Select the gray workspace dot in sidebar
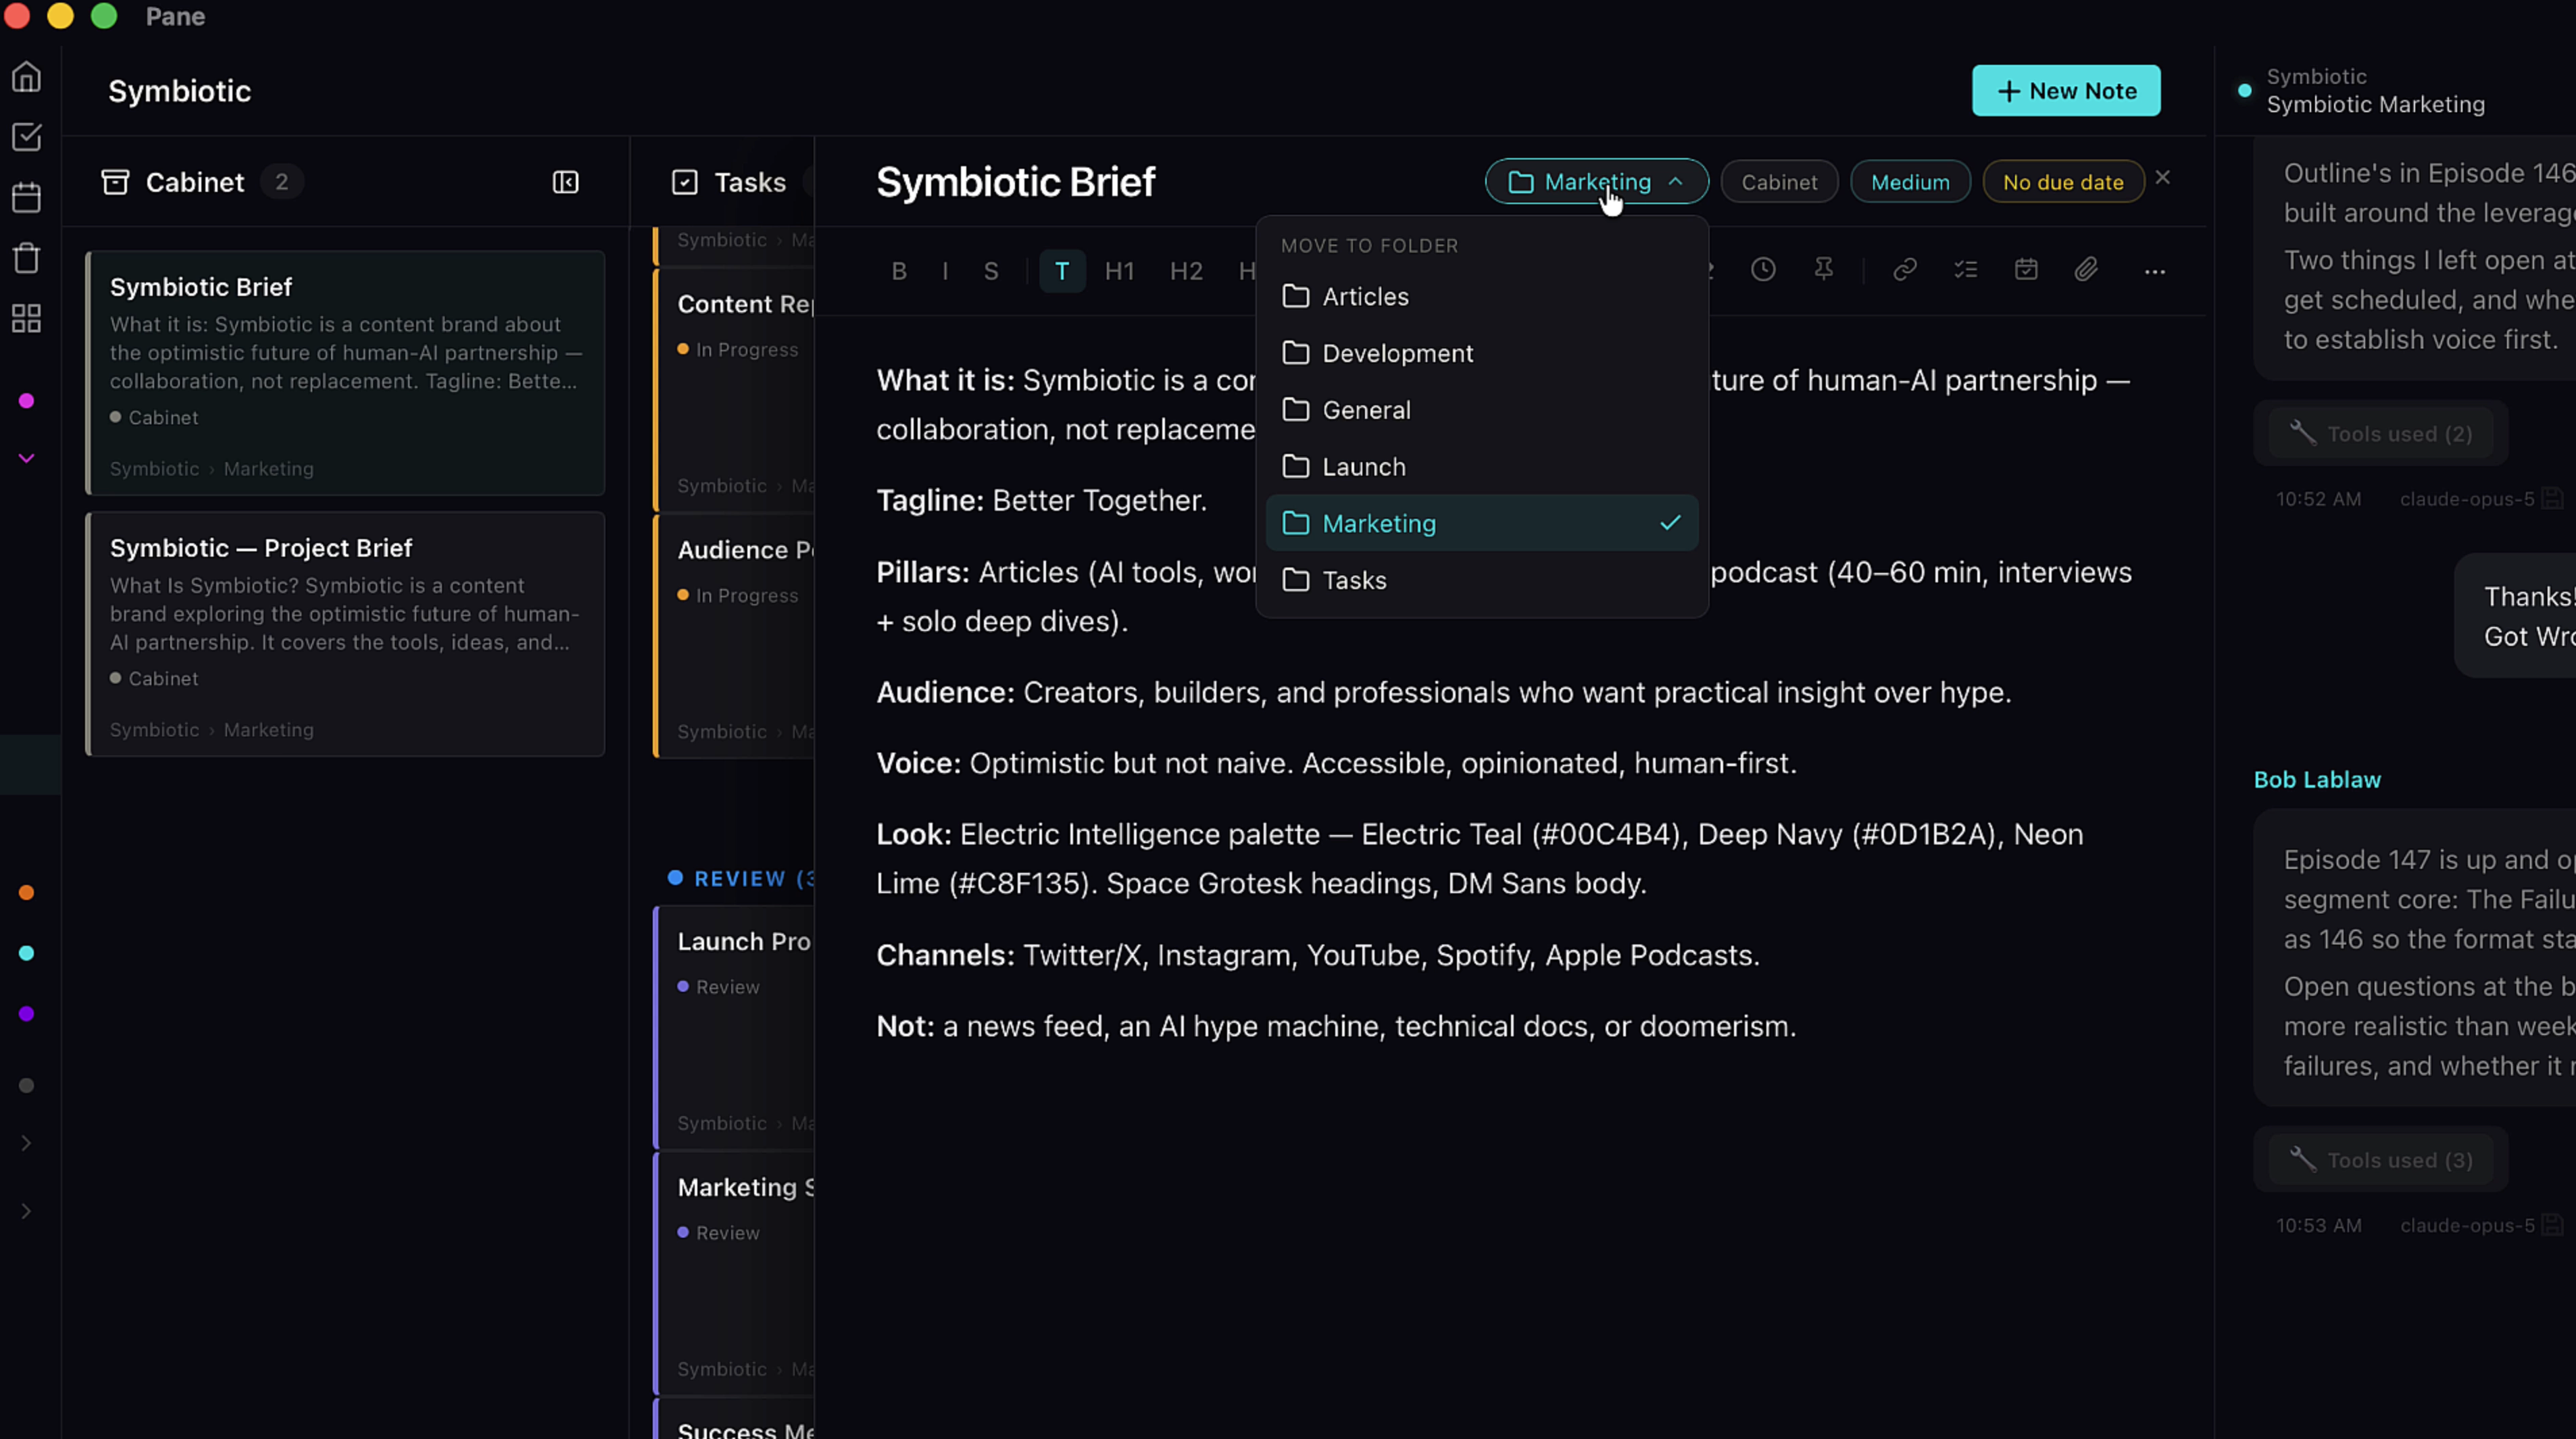This screenshot has width=2576, height=1439. click(x=27, y=1085)
